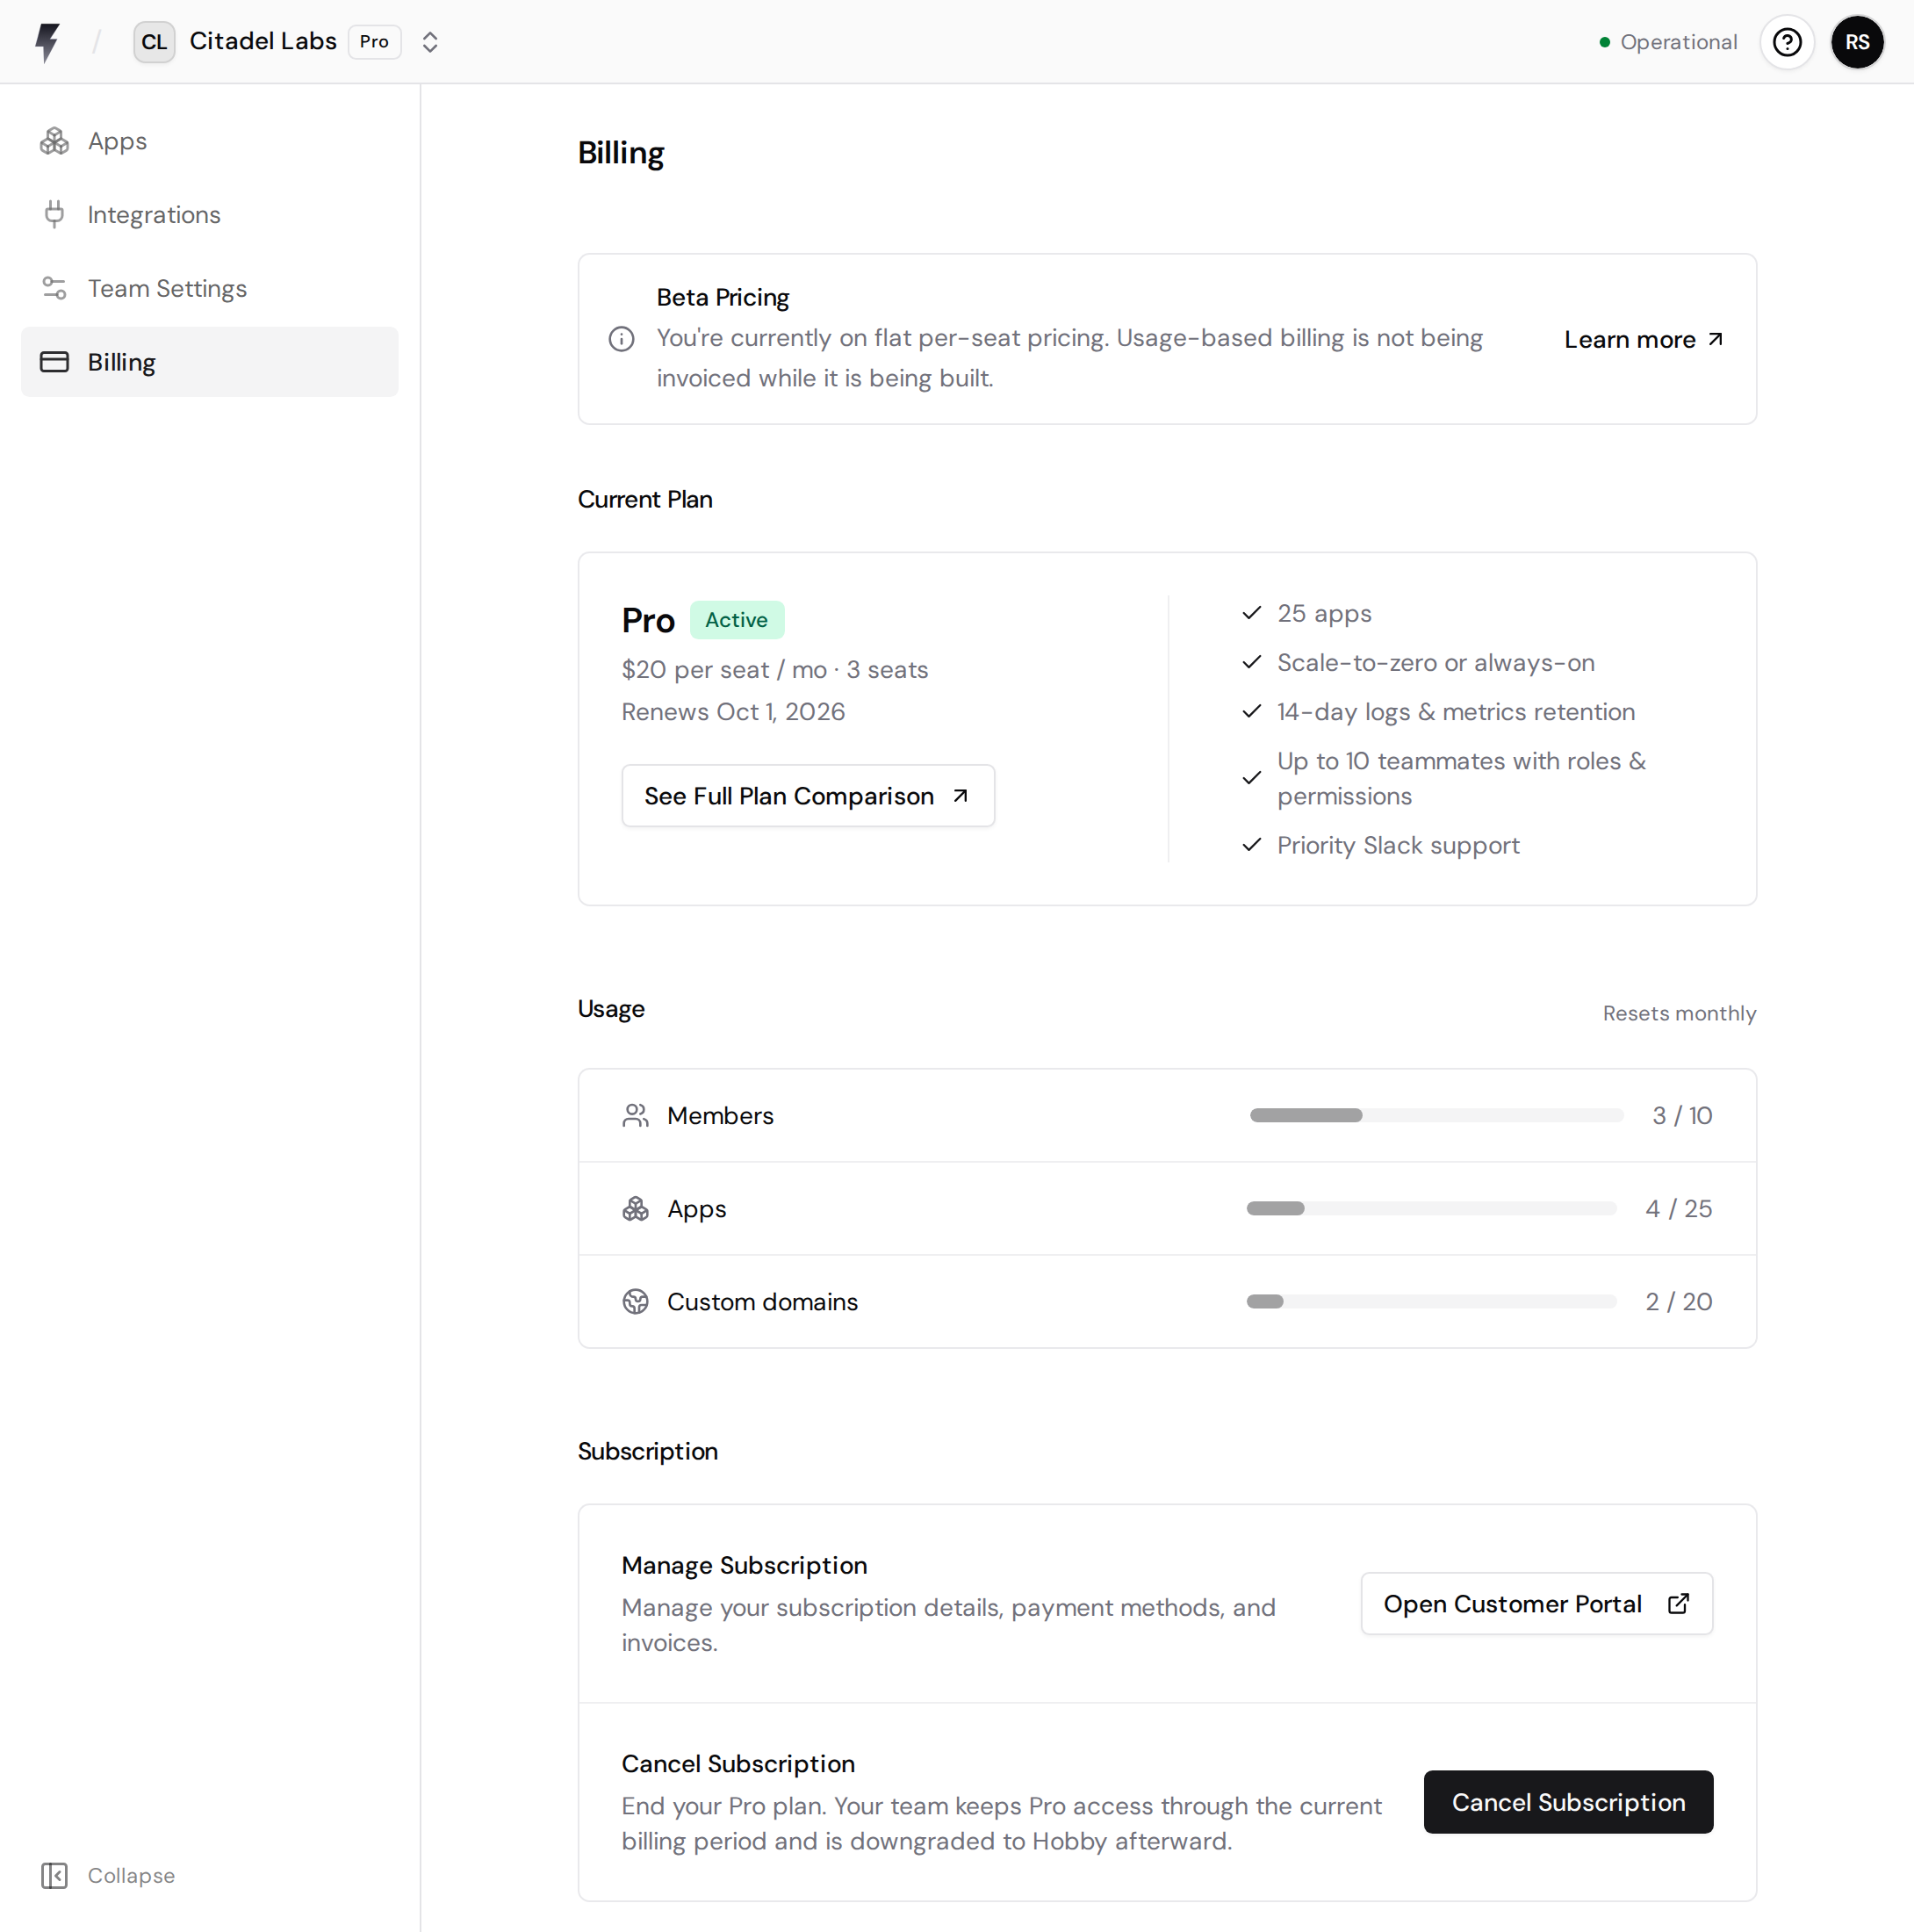The image size is (1914, 1932).
Task: Open Customer Portal button
Action: pyautogui.click(x=1536, y=1604)
